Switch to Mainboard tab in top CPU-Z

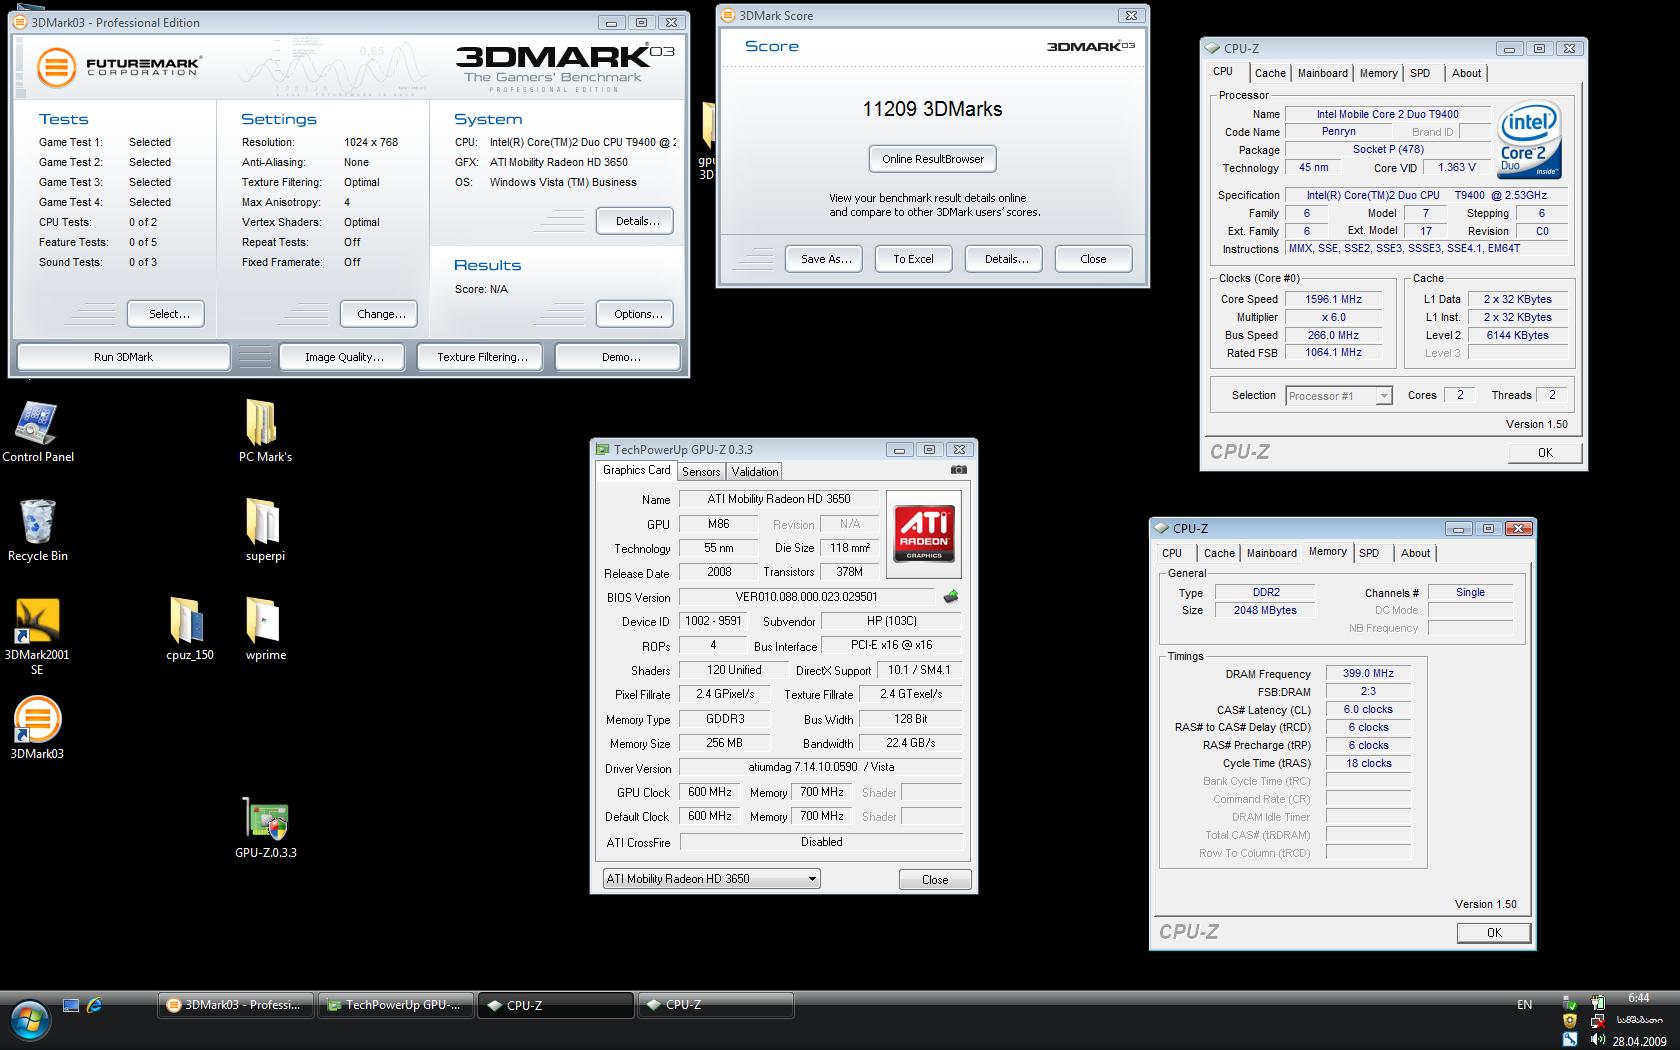click(1322, 73)
